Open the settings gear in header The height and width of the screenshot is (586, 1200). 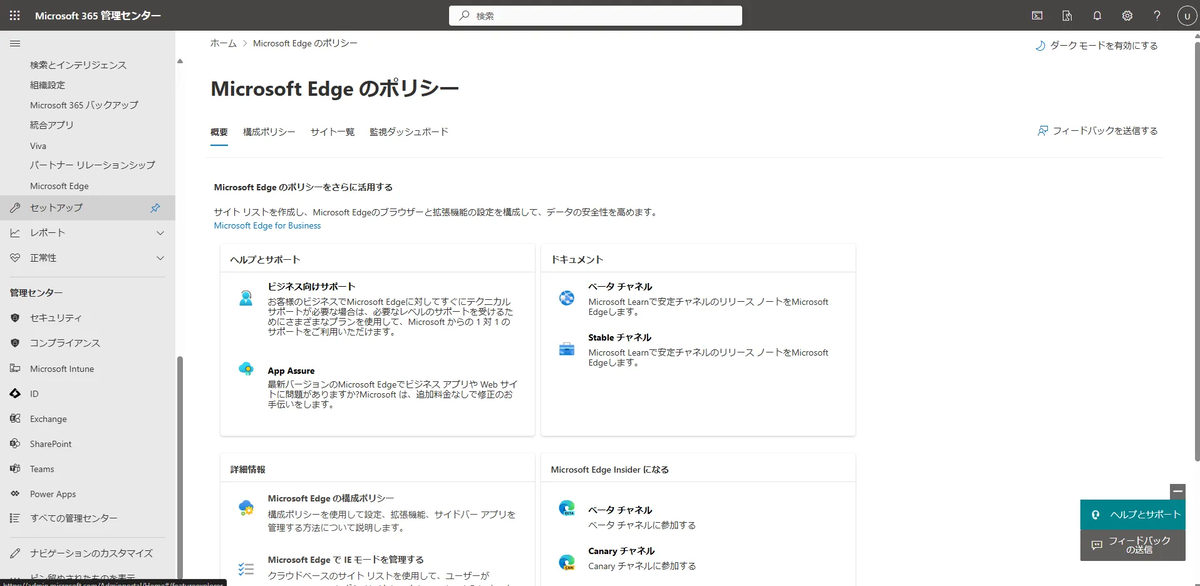1127,16
